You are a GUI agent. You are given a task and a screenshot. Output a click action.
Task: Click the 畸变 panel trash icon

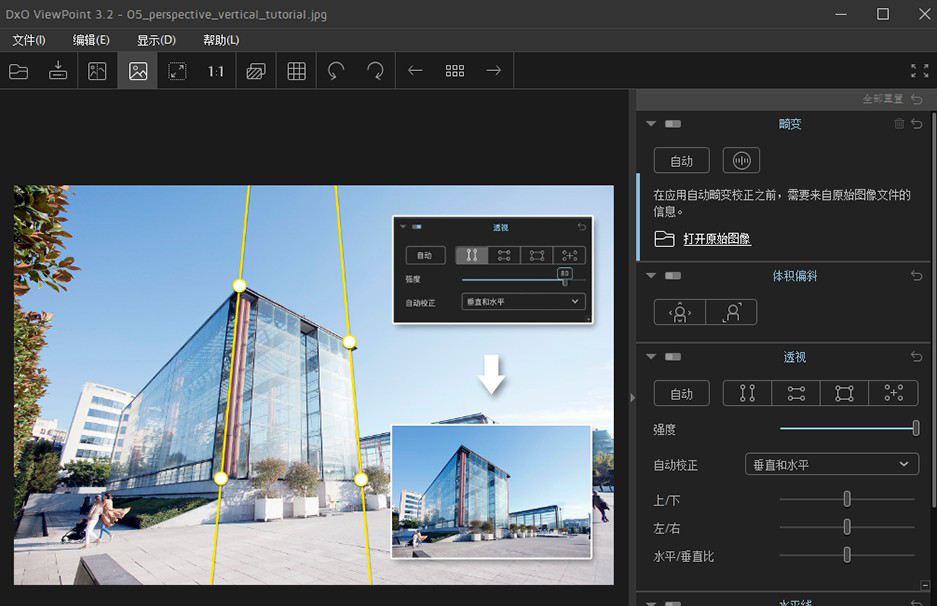[x=899, y=124]
